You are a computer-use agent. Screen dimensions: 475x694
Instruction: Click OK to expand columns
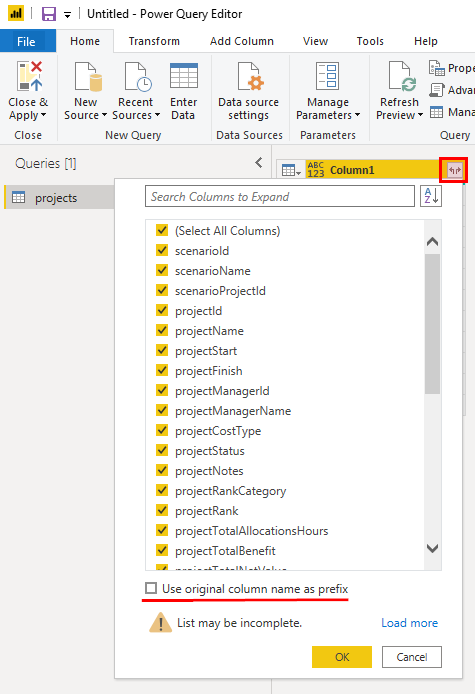click(x=342, y=657)
